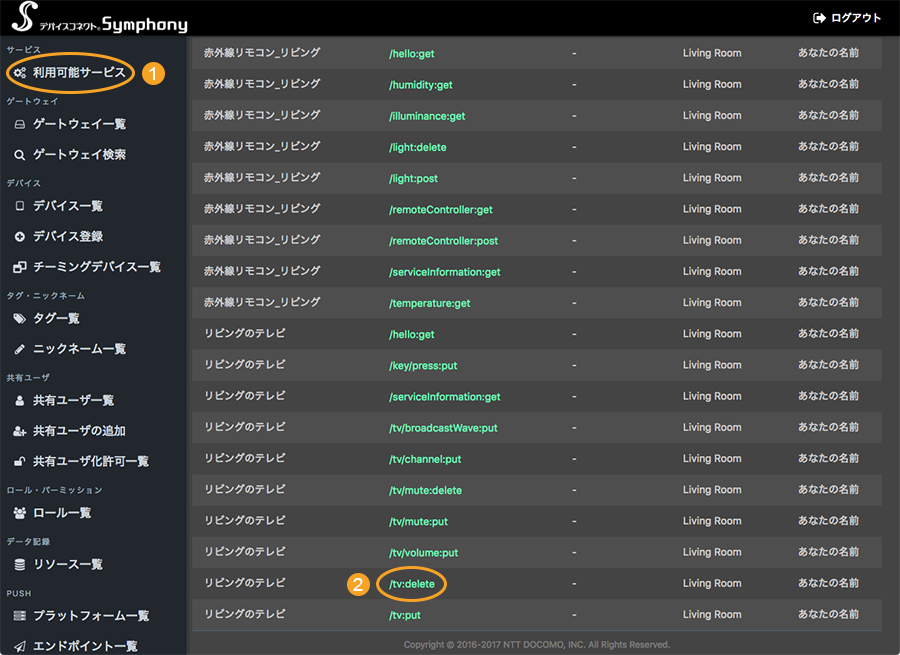The image size is (900, 655).
Task: Open the /tv:delete service link
Action: (x=412, y=584)
